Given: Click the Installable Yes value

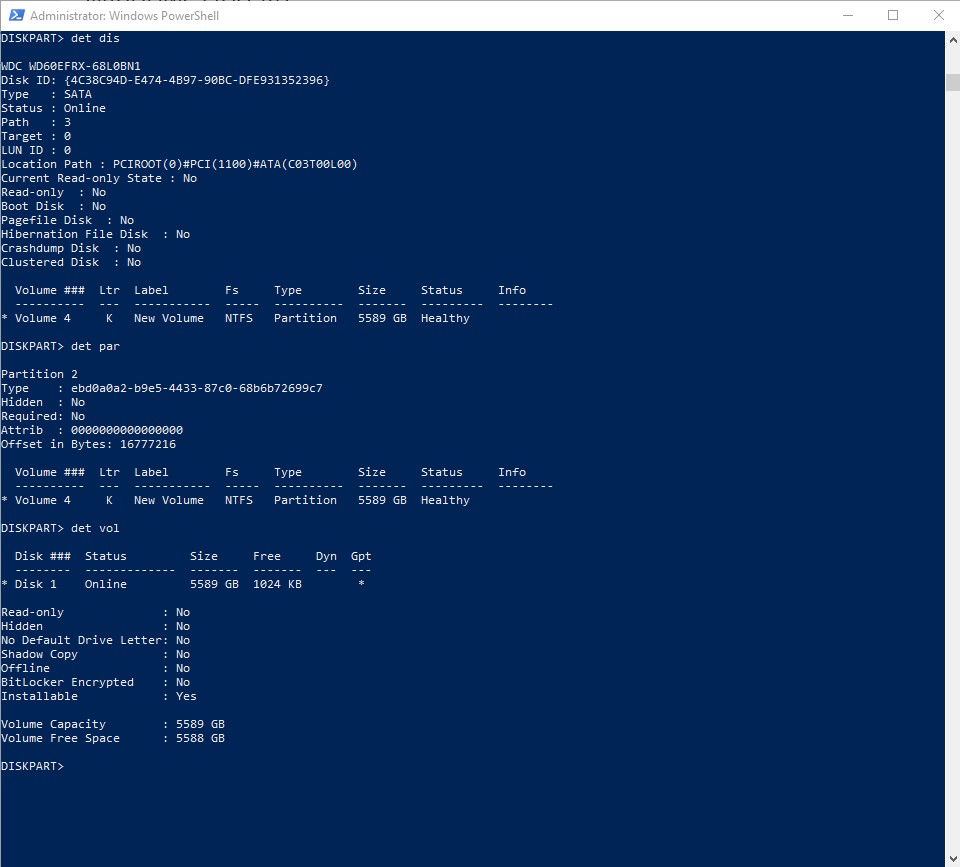Looking at the screenshot, I should point(186,696).
